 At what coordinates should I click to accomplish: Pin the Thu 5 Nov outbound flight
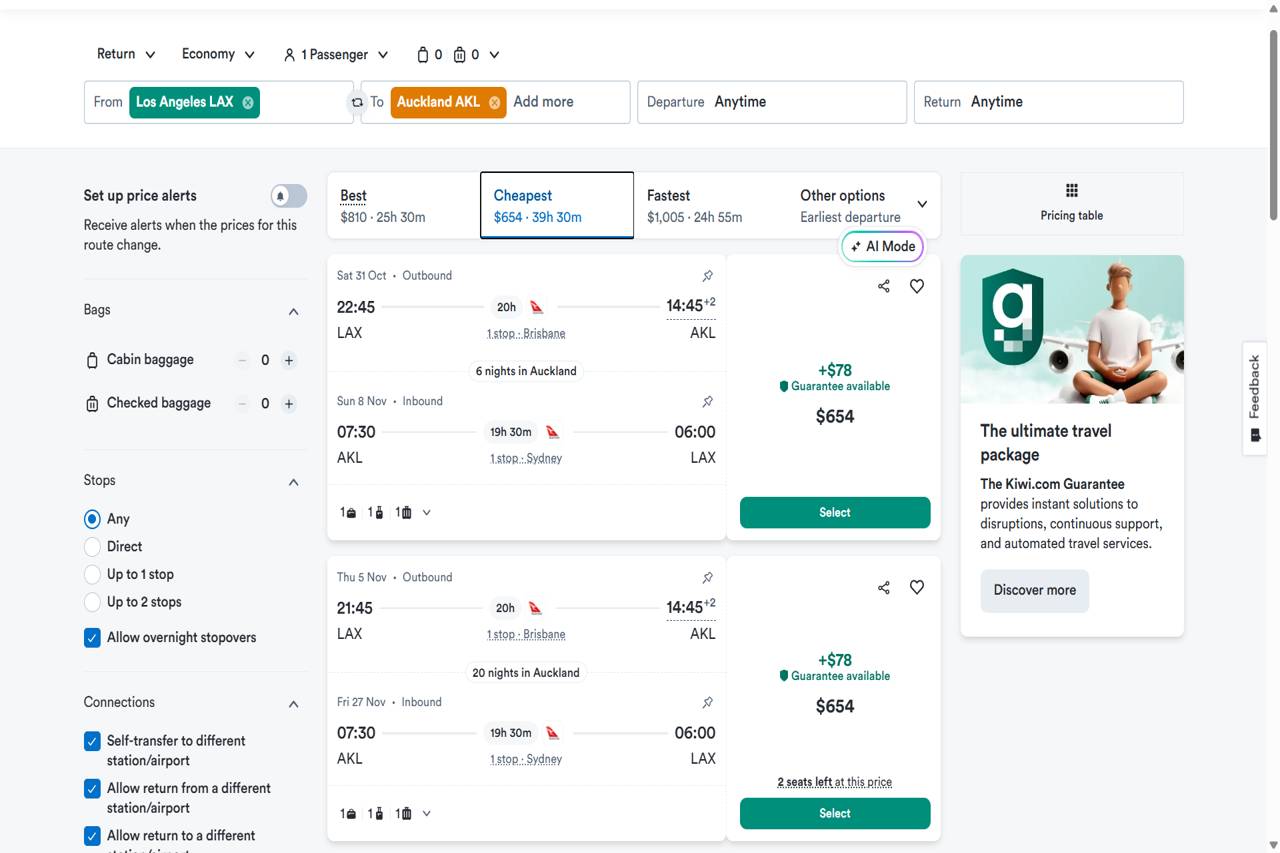pyautogui.click(x=707, y=577)
